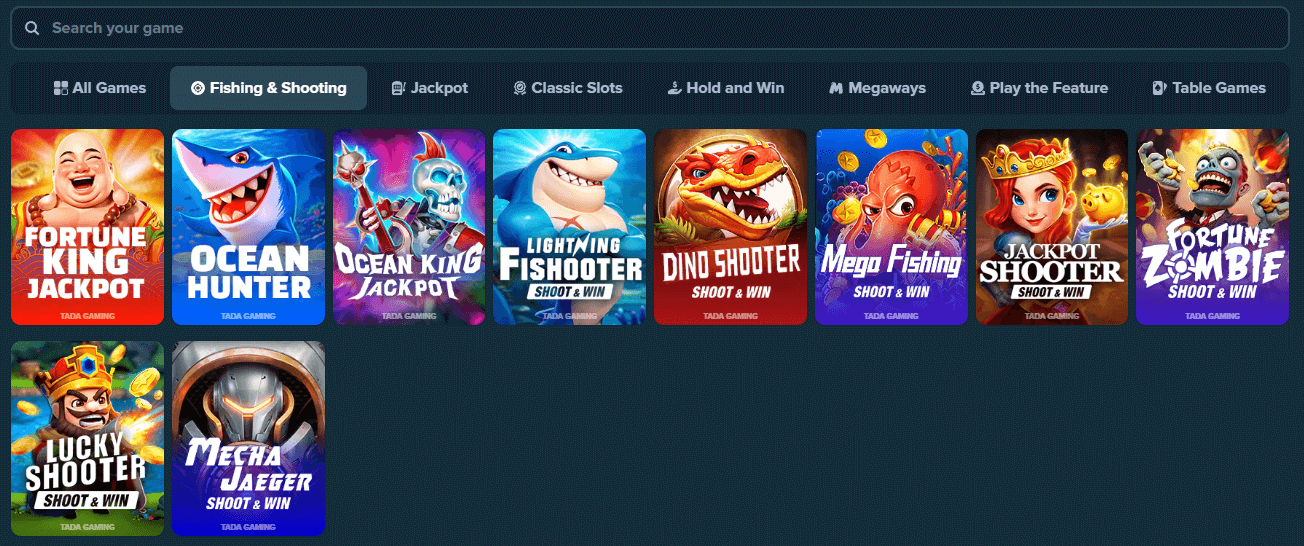This screenshot has width=1304, height=546.
Task: Launch the Fortune King Jackpot game
Action: (87, 227)
